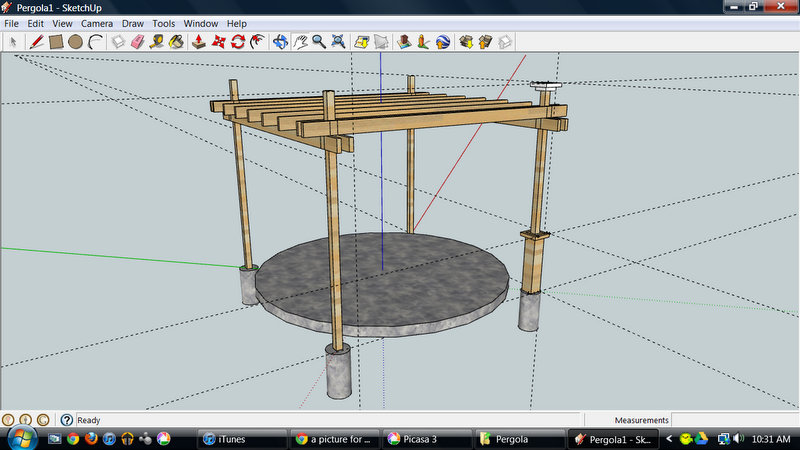Switch to Picasa 3 taskbar button

pos(425,439)
